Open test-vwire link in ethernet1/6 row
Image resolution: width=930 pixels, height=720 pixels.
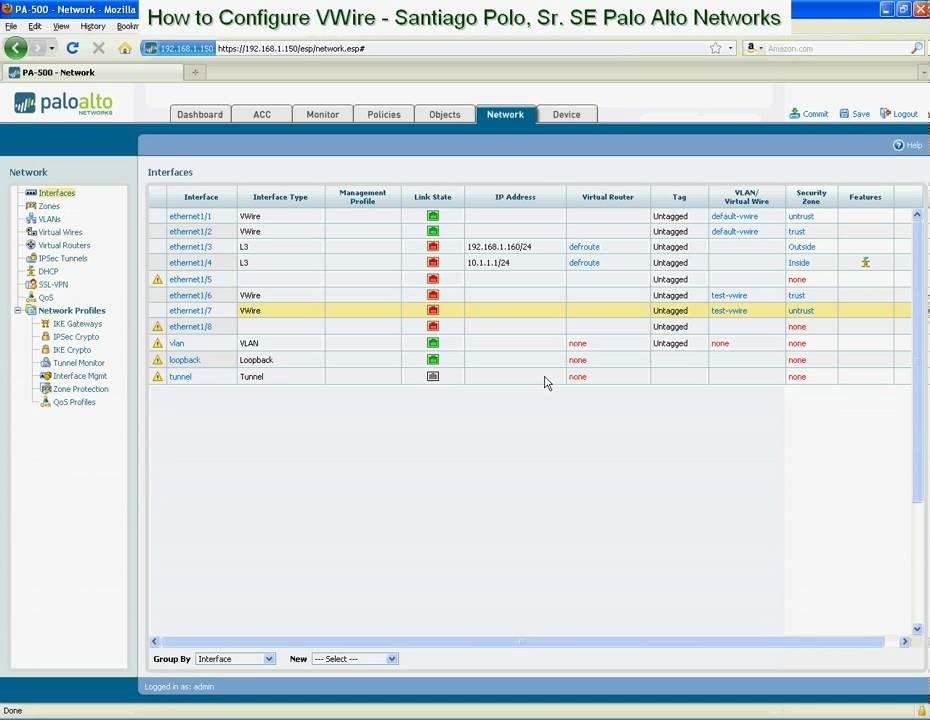(x=729, y=295)
